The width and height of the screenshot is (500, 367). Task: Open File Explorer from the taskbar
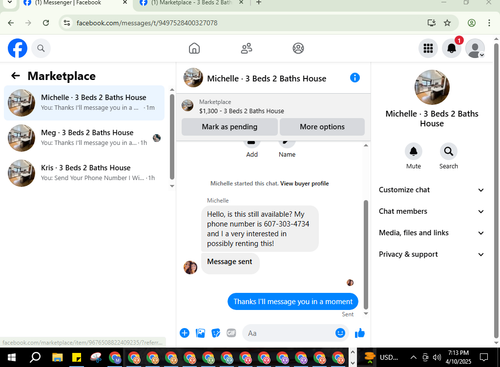pyautogui.click(x=57, y=358)
